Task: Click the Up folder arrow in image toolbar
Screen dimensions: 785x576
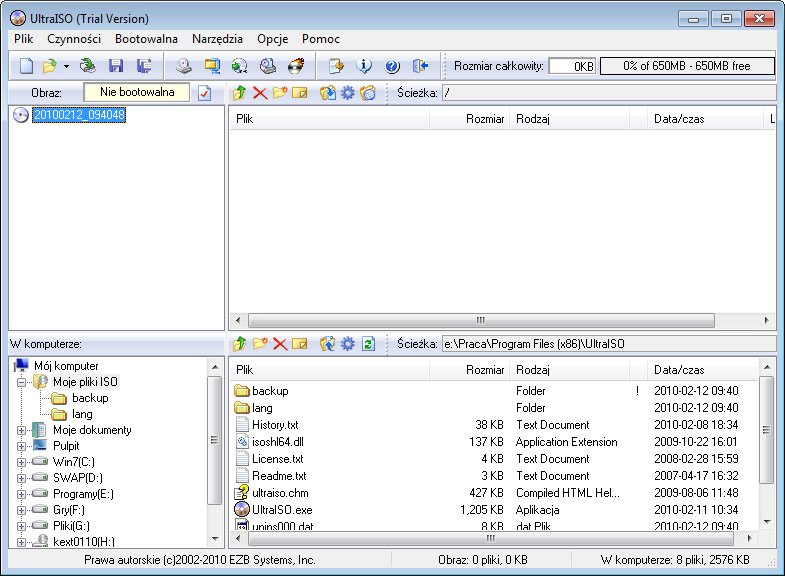Action: 239,93
